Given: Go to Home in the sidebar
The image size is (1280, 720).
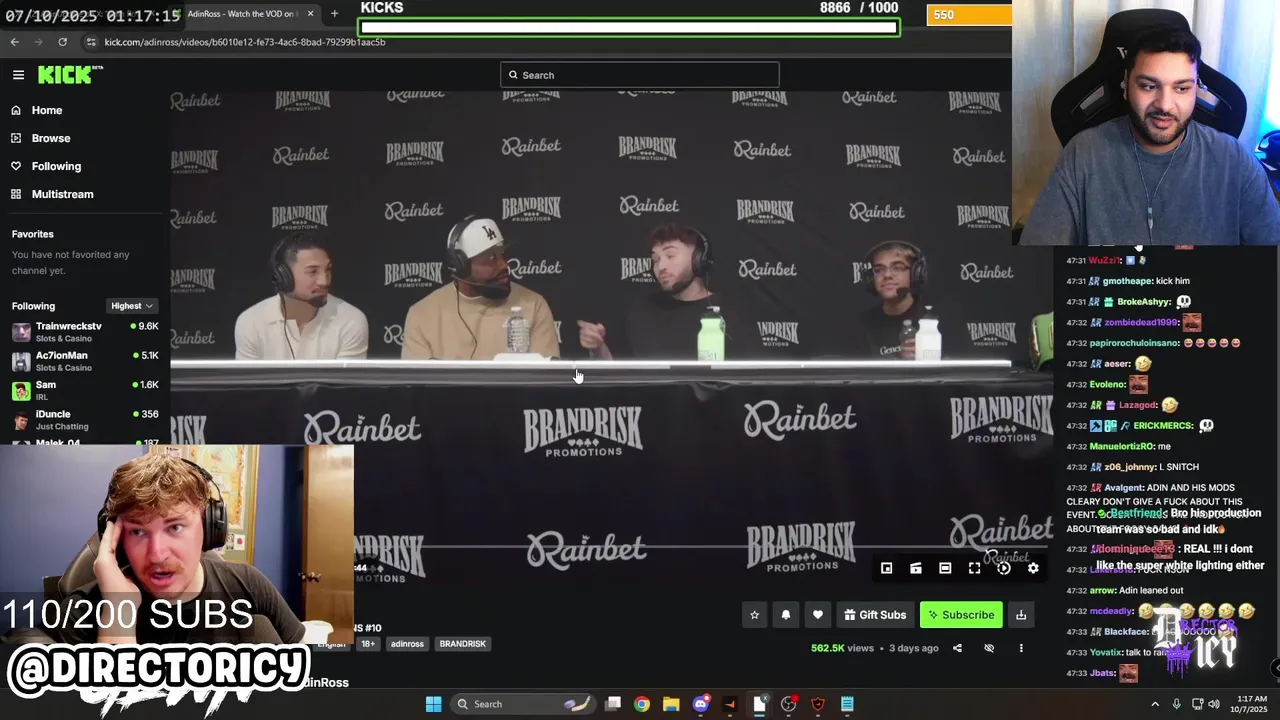Looking at the screenshot, I should coord(46,110).
